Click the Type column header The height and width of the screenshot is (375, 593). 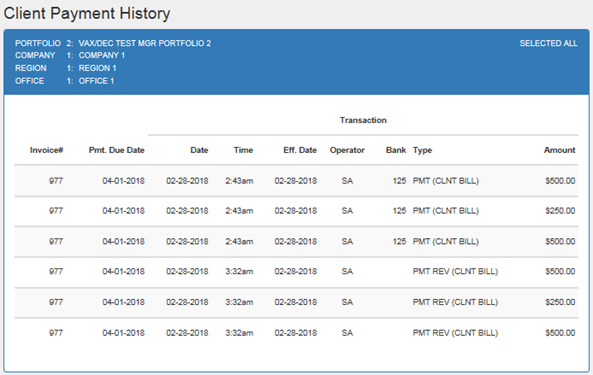click(422, 150)
